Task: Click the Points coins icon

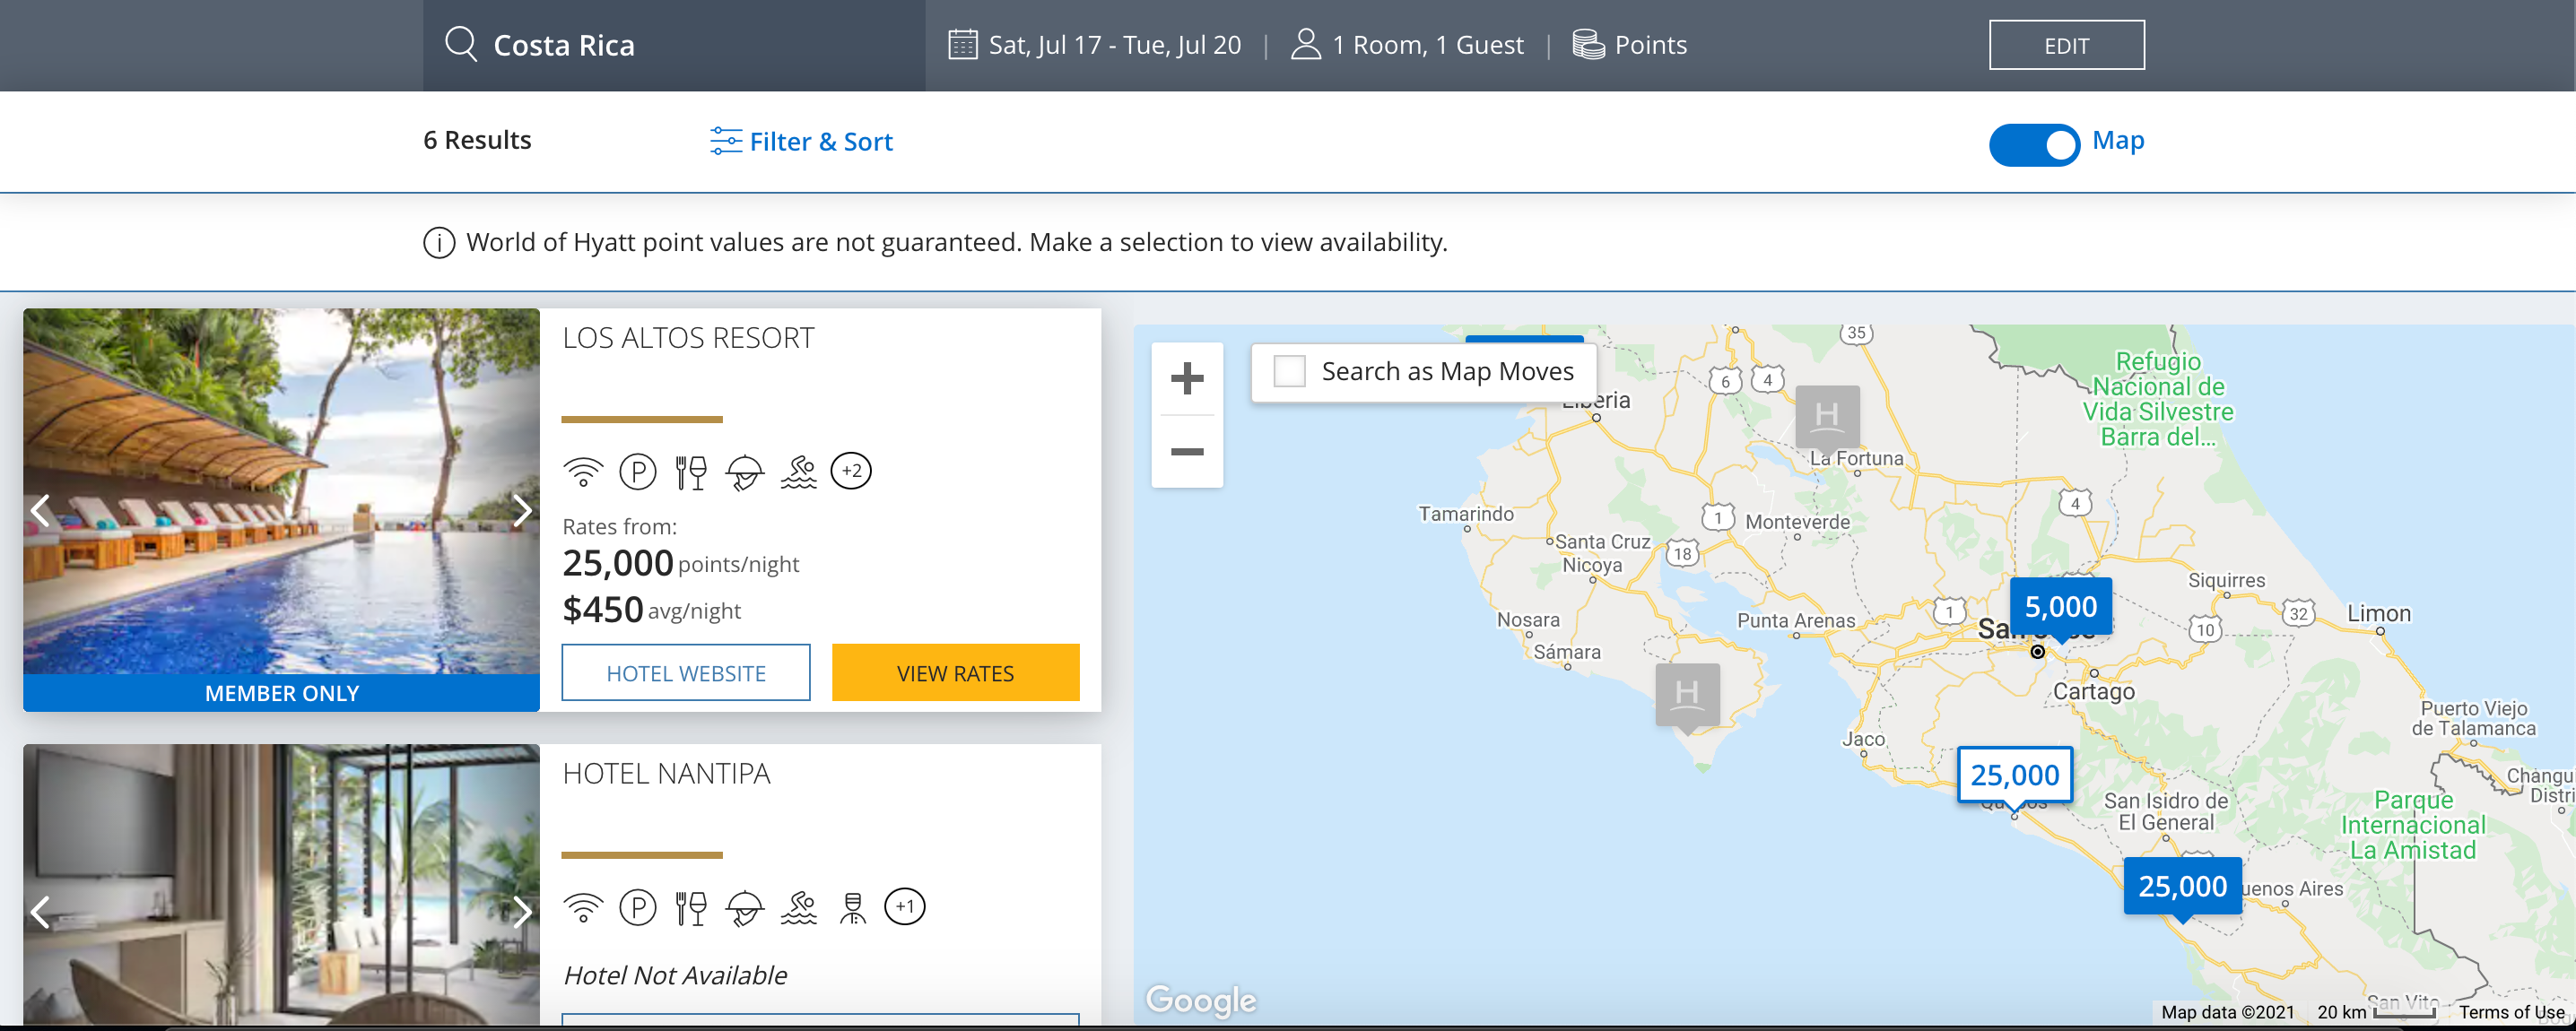Action: (x=1588, y=44)
